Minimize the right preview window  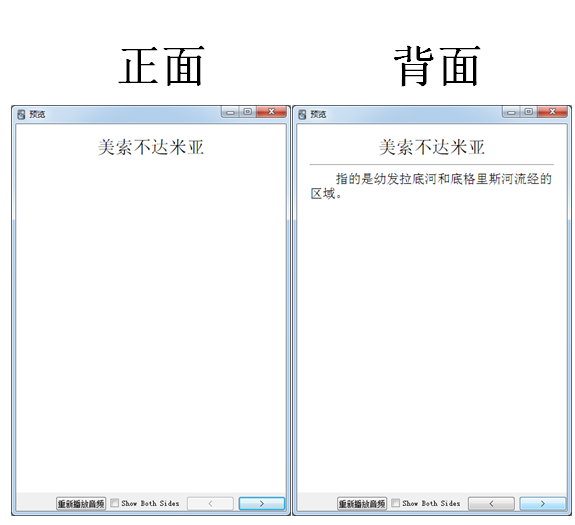click(x=511, y=112)
